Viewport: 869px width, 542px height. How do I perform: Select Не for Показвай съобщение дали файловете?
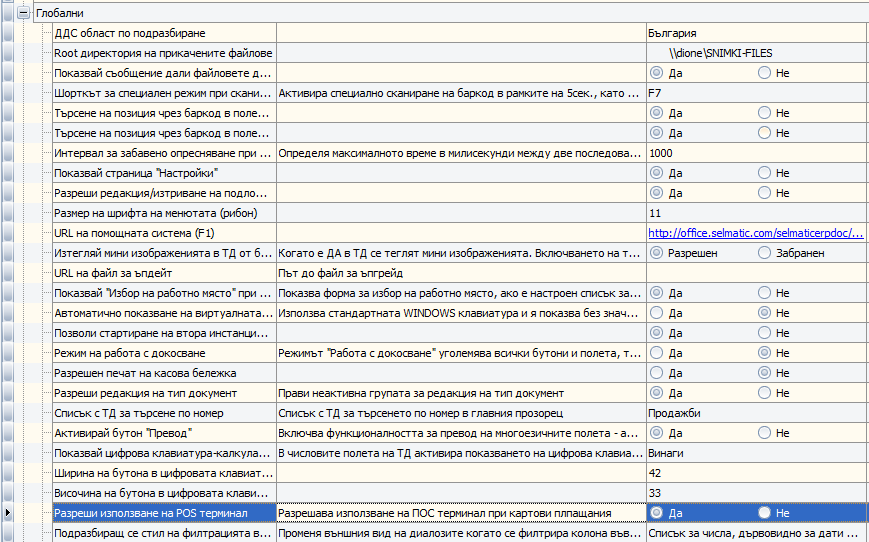tap(764, 73)
